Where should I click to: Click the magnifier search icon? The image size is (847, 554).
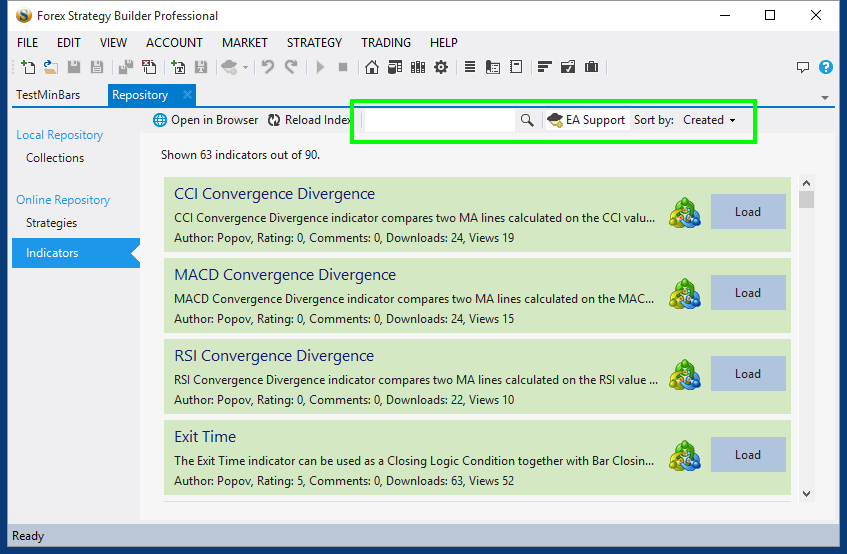click(x=527, y=120)
